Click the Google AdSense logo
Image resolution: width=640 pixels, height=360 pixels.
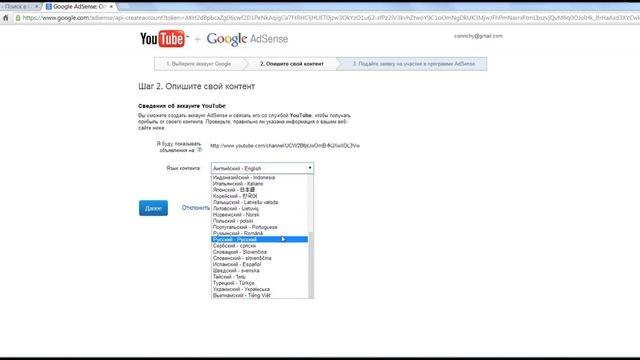[247, 39]
